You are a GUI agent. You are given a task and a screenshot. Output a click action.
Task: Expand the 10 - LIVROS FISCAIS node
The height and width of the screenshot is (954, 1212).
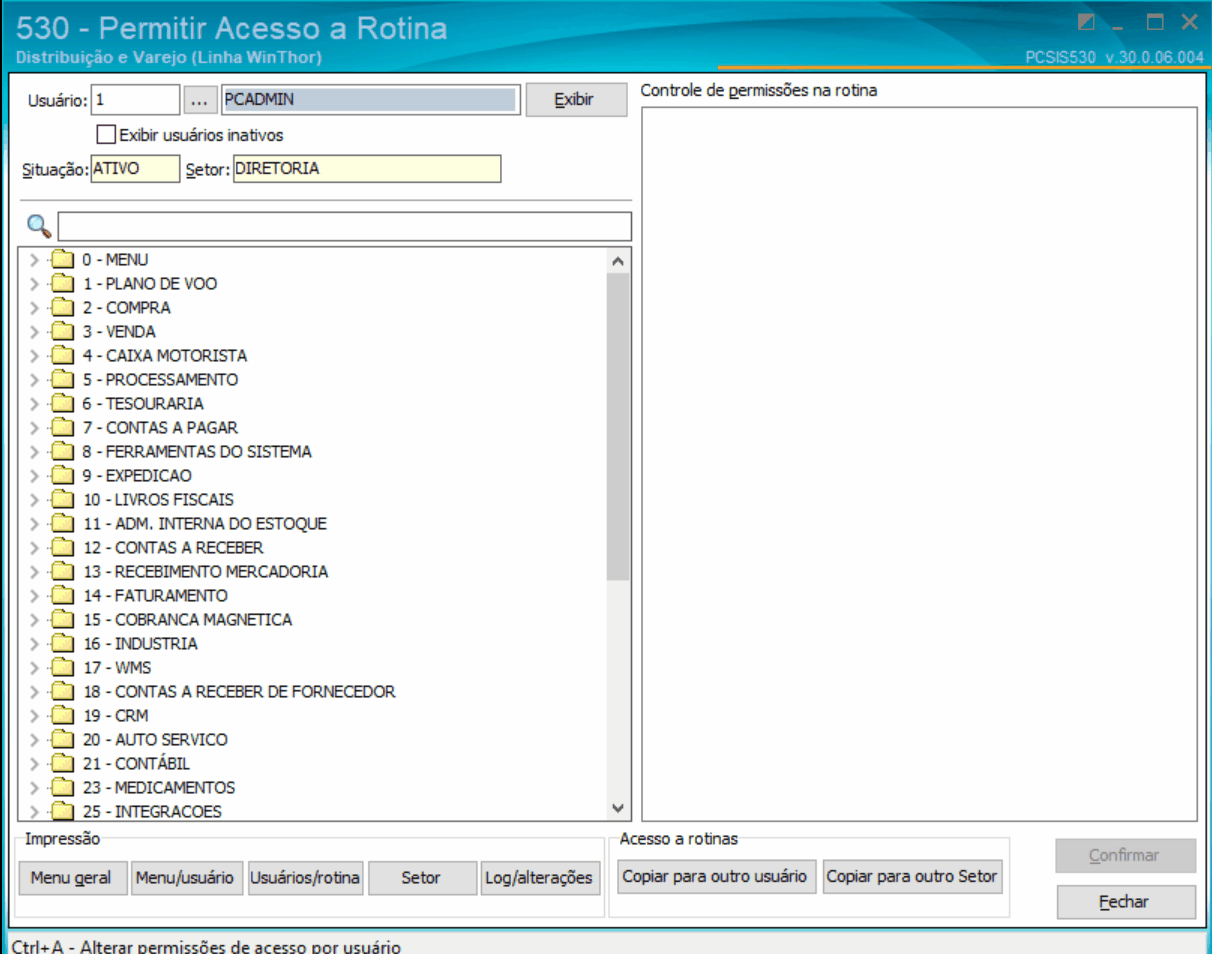coord(35,500)
